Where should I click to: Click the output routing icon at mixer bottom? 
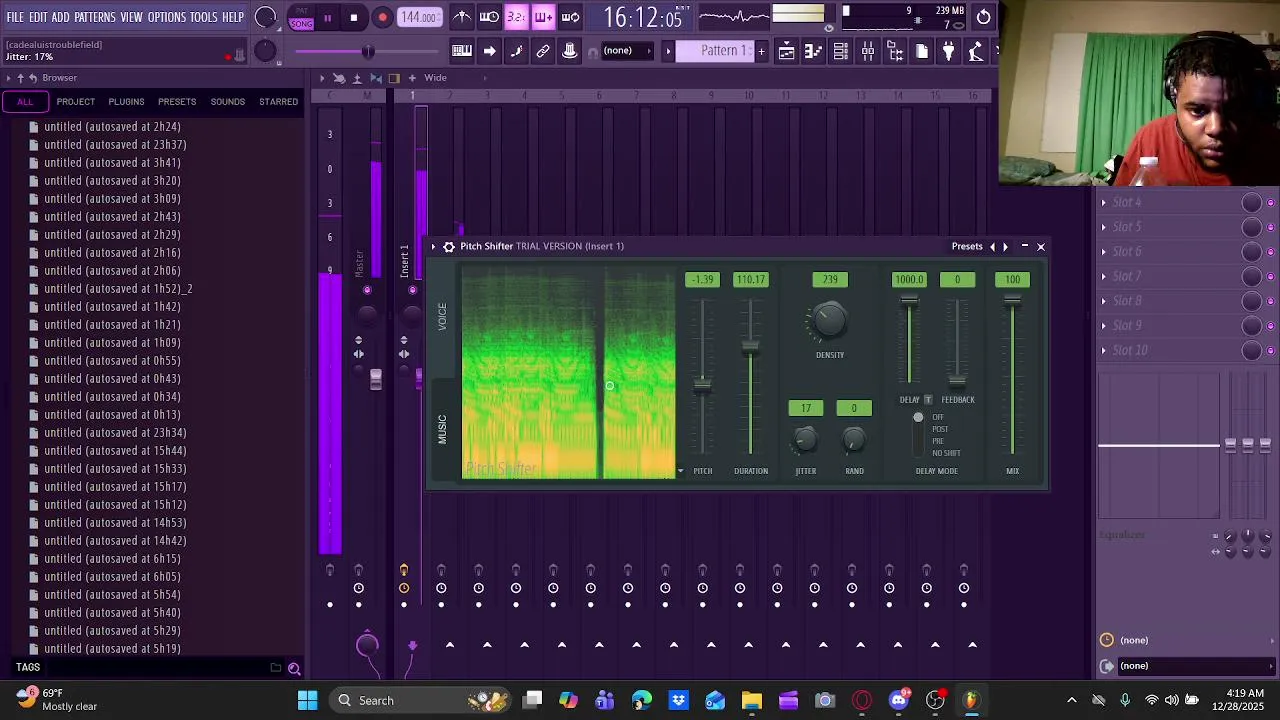1107,666
